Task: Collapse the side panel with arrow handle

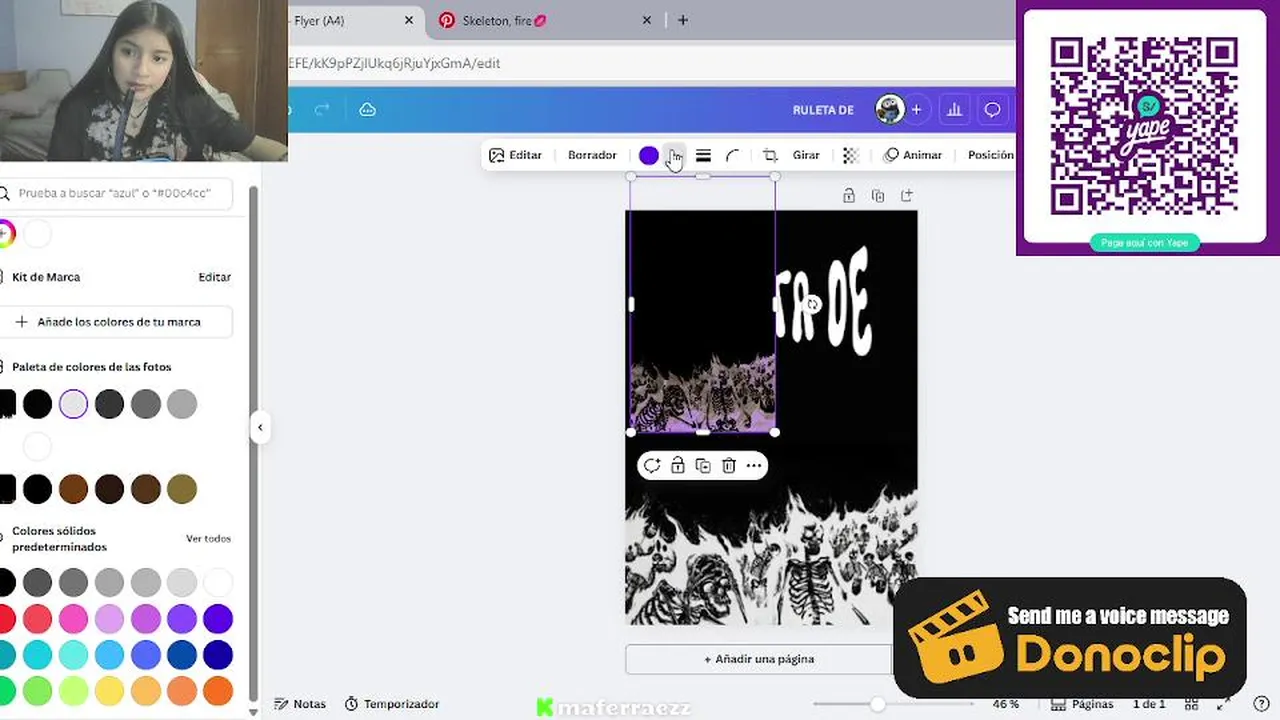Action: tap(260, 428)
